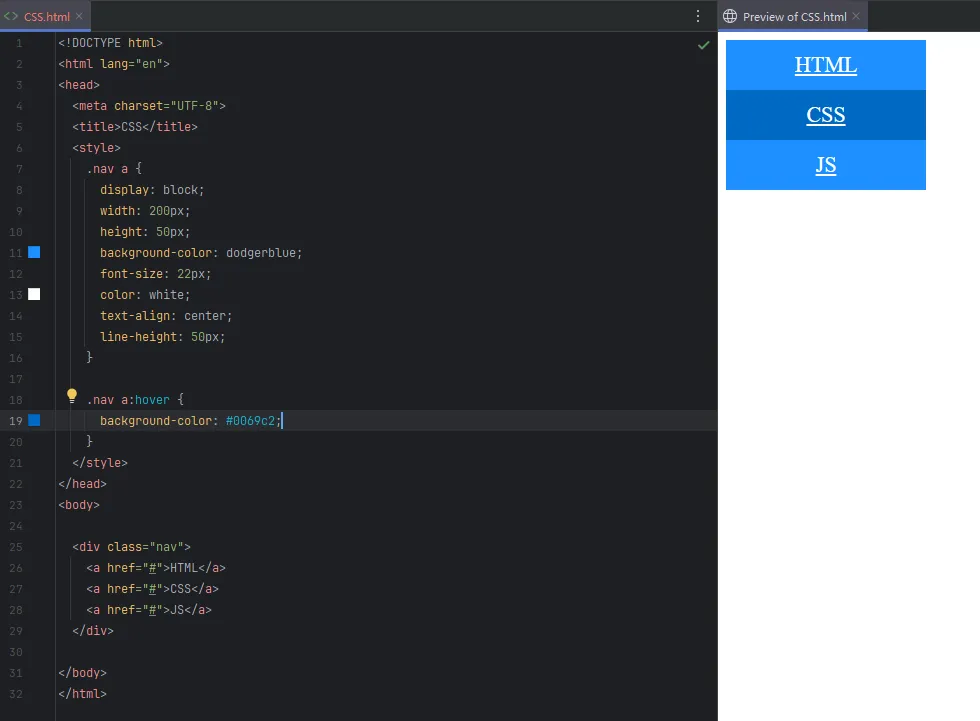Image resolution: width=980 pixels, height=721 pixels.
Task: Click the 'text-align: center;' declaration
Action: click(166, 316)
